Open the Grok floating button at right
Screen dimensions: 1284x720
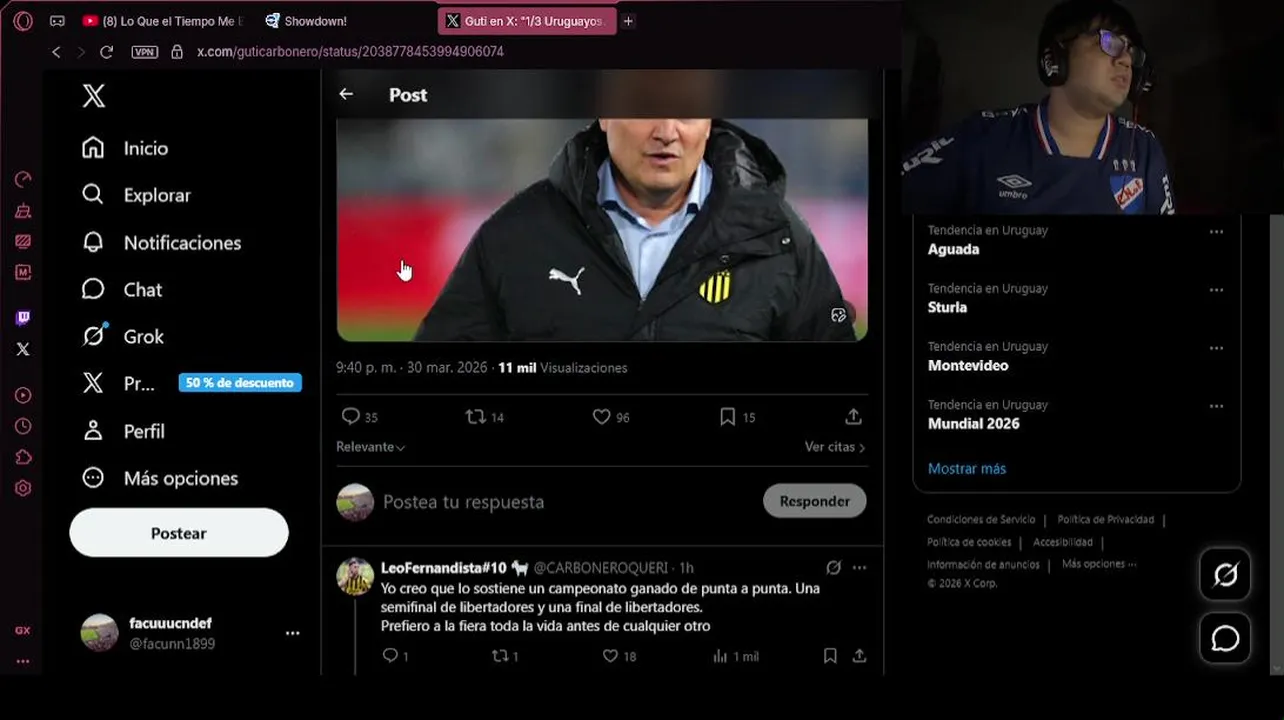click(1225, 575)
